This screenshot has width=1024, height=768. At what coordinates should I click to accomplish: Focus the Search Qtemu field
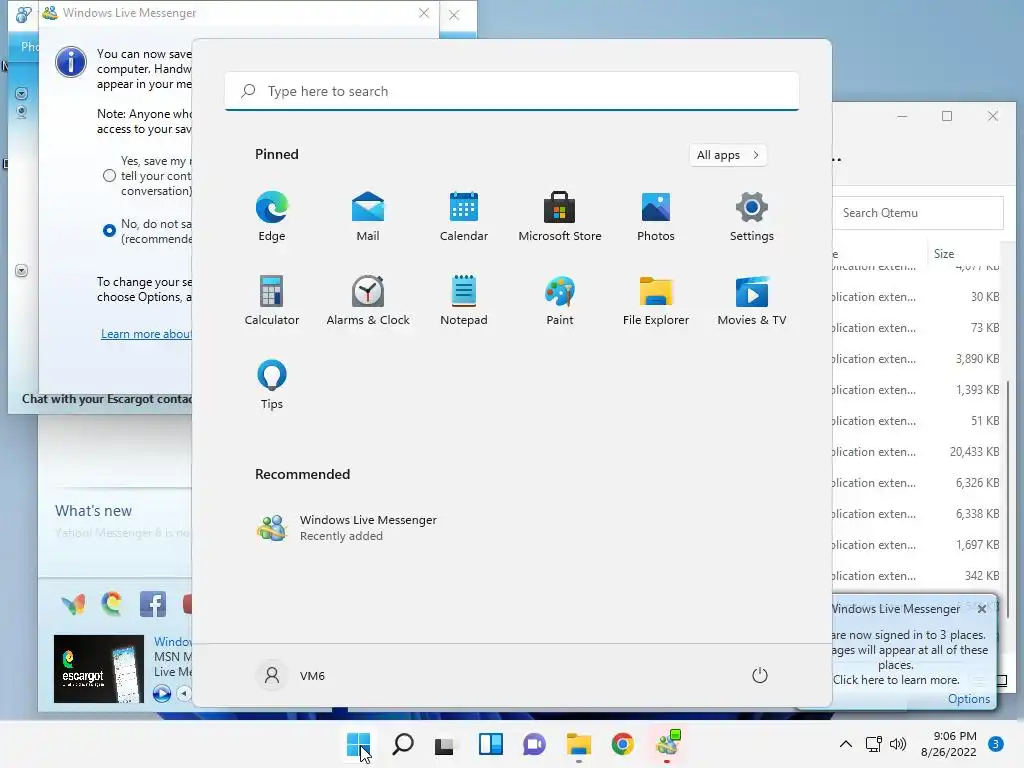(918, 213)
